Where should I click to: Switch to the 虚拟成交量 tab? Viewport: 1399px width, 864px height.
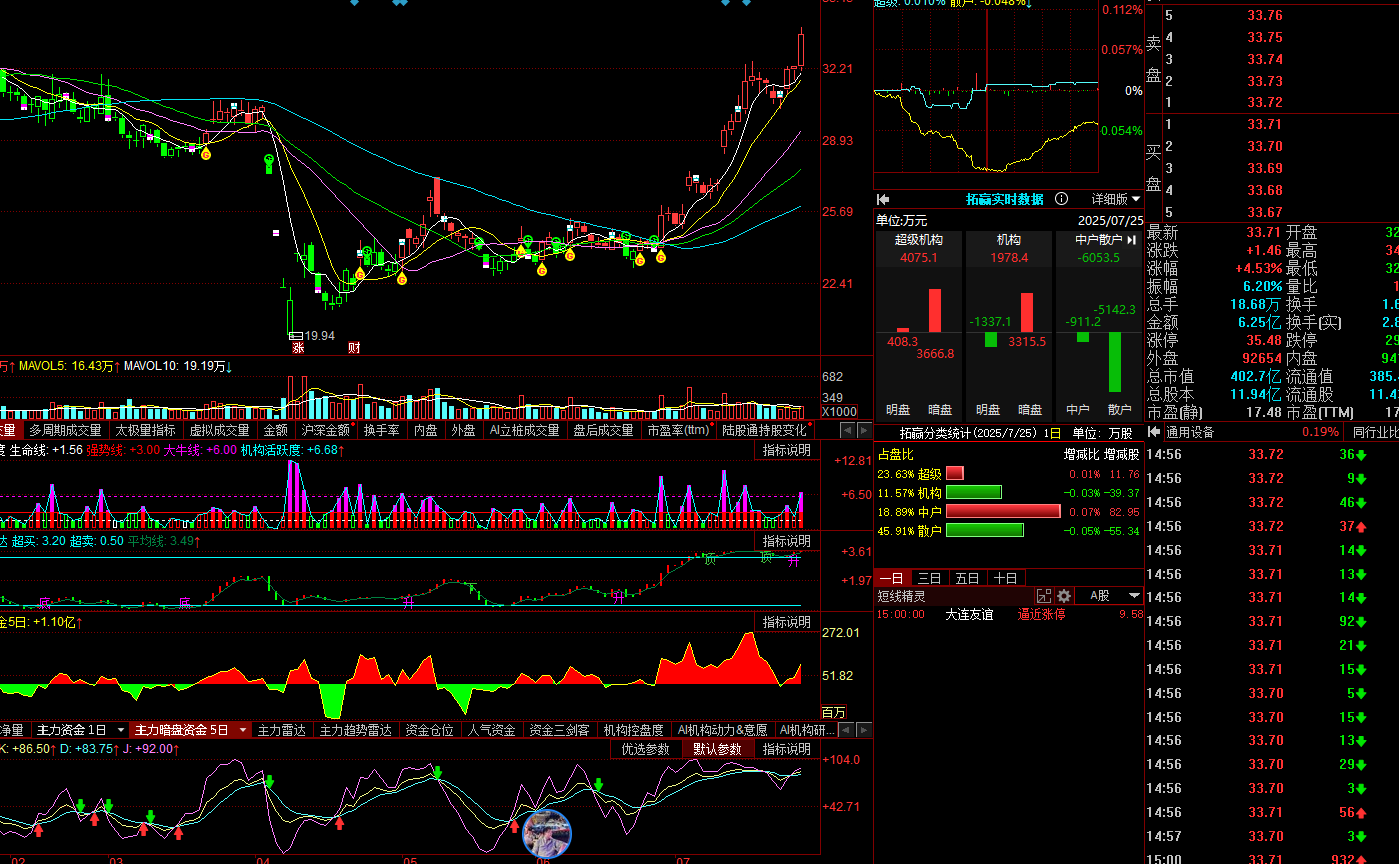(x=219, y=430)
